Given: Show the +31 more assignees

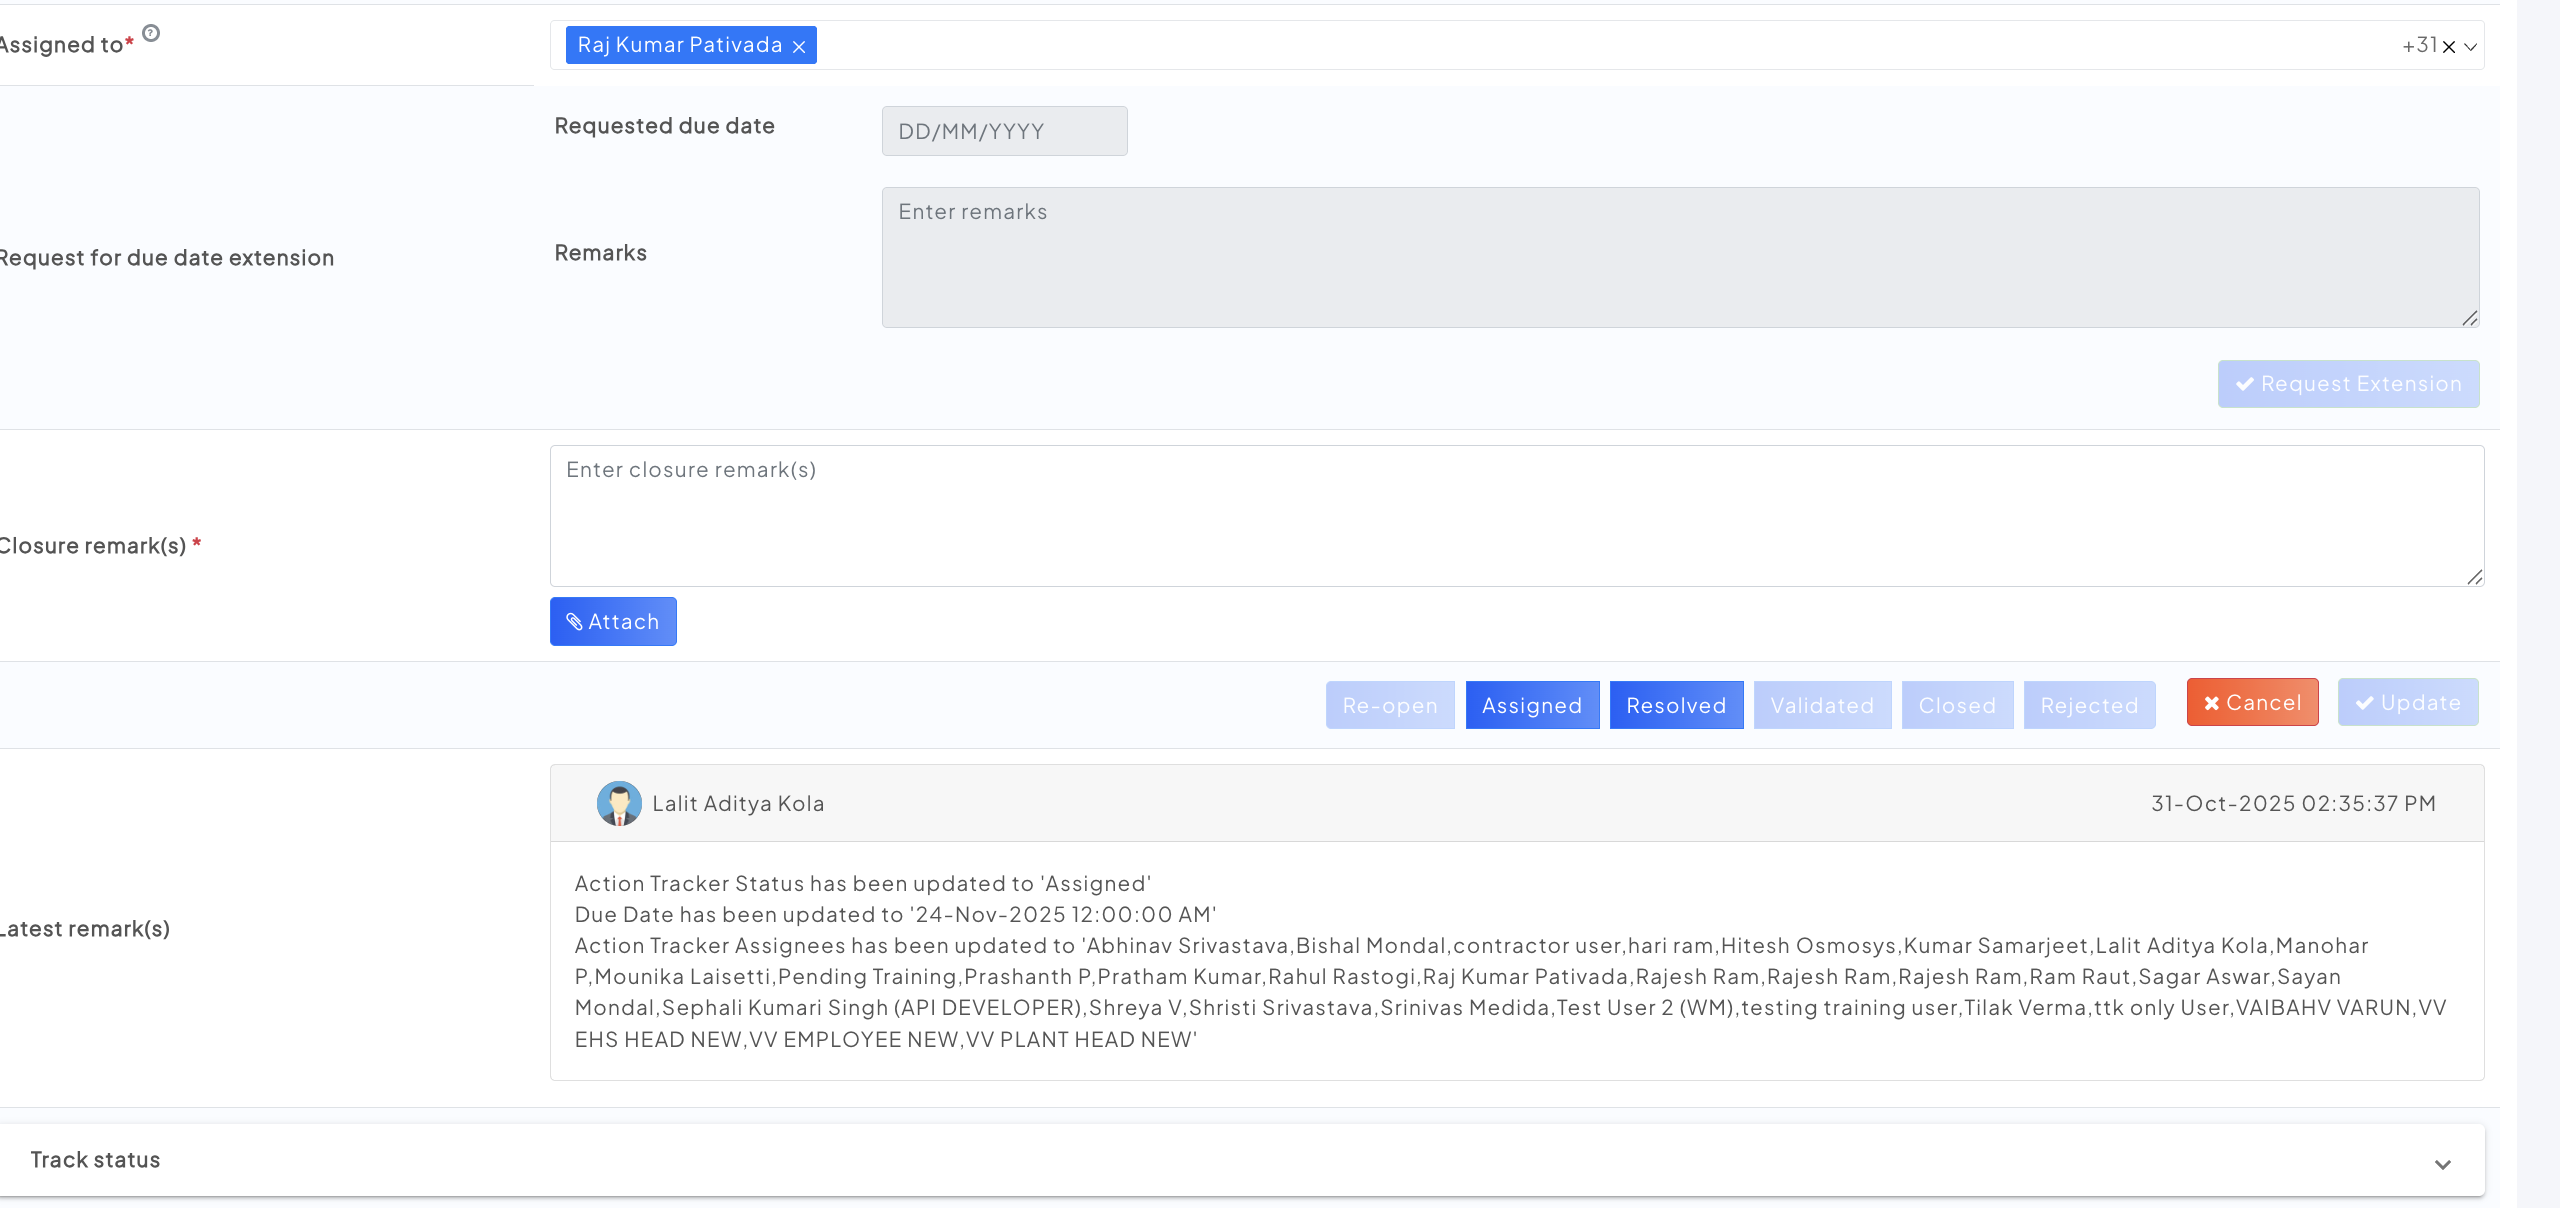Looking at the screenshot, I should [2419, 45].
